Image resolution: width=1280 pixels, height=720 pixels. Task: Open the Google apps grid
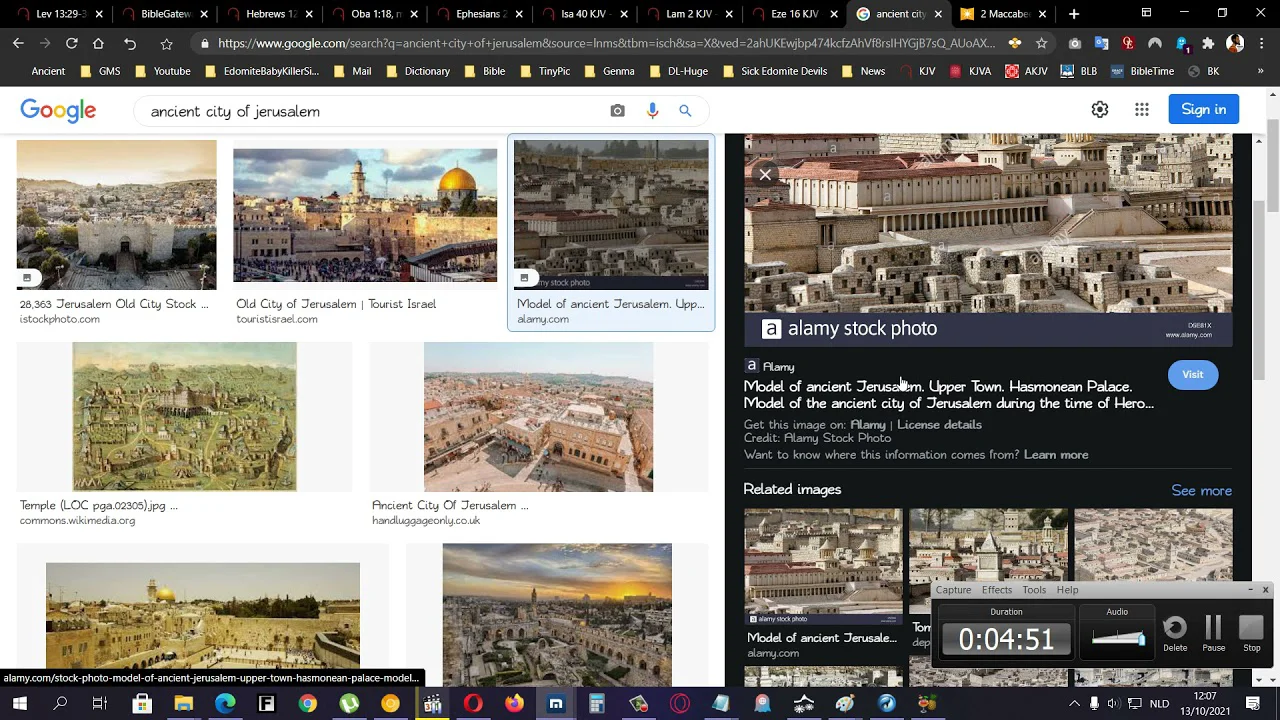point(1141,110)
